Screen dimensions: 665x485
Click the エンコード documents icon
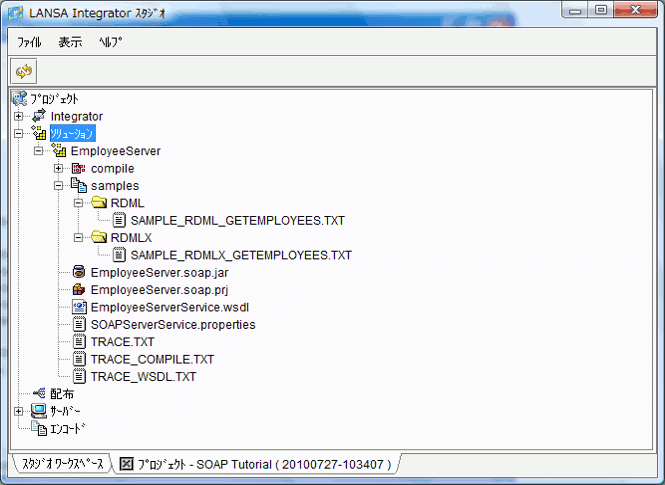(39, 428)
